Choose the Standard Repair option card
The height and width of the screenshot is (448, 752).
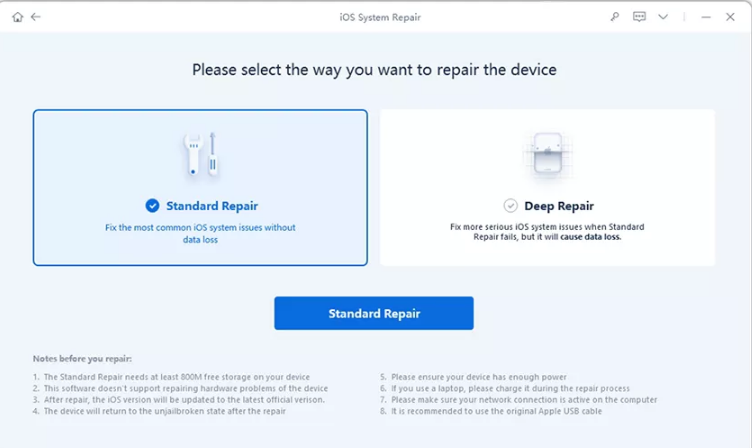pos(200,188)
